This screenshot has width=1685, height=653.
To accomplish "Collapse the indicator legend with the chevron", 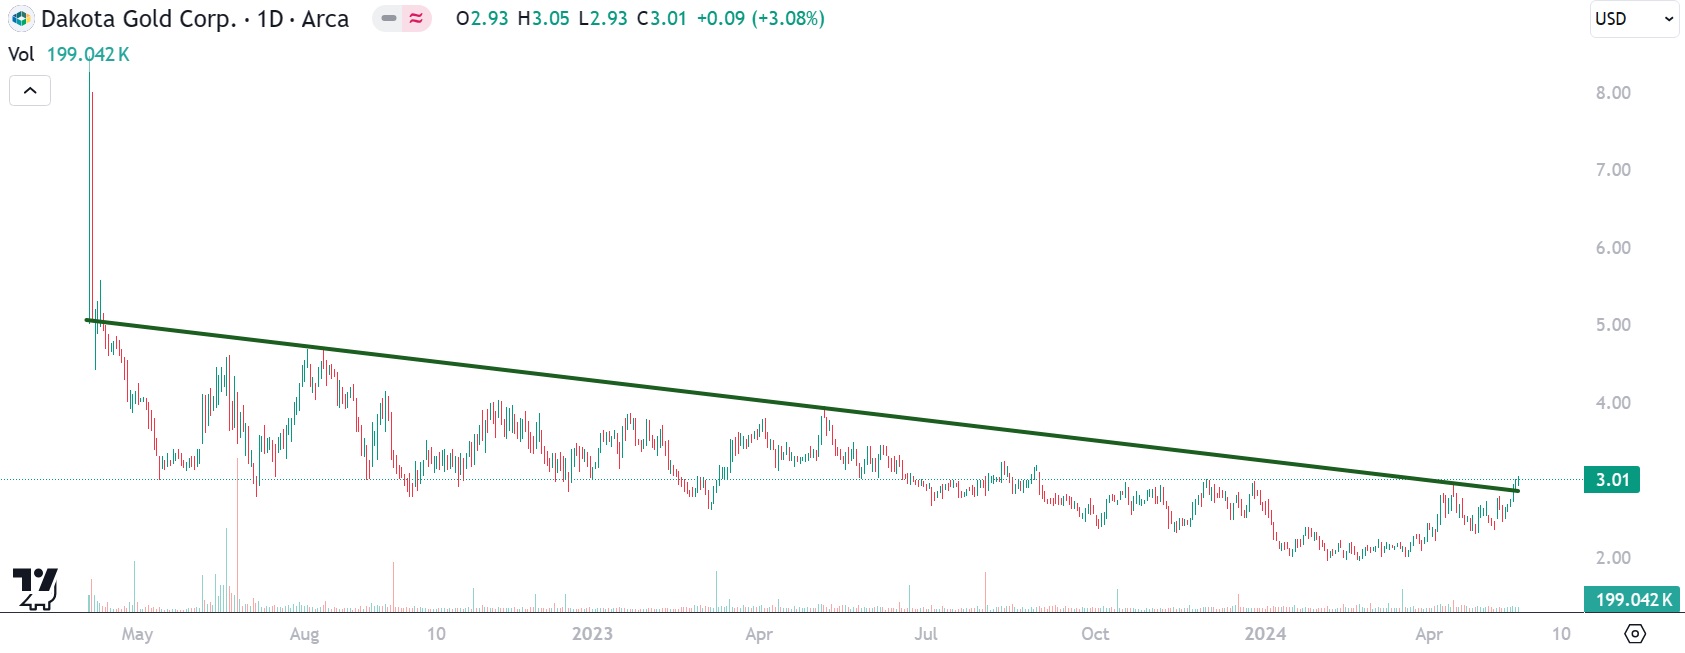I will [x=30, y=91].
